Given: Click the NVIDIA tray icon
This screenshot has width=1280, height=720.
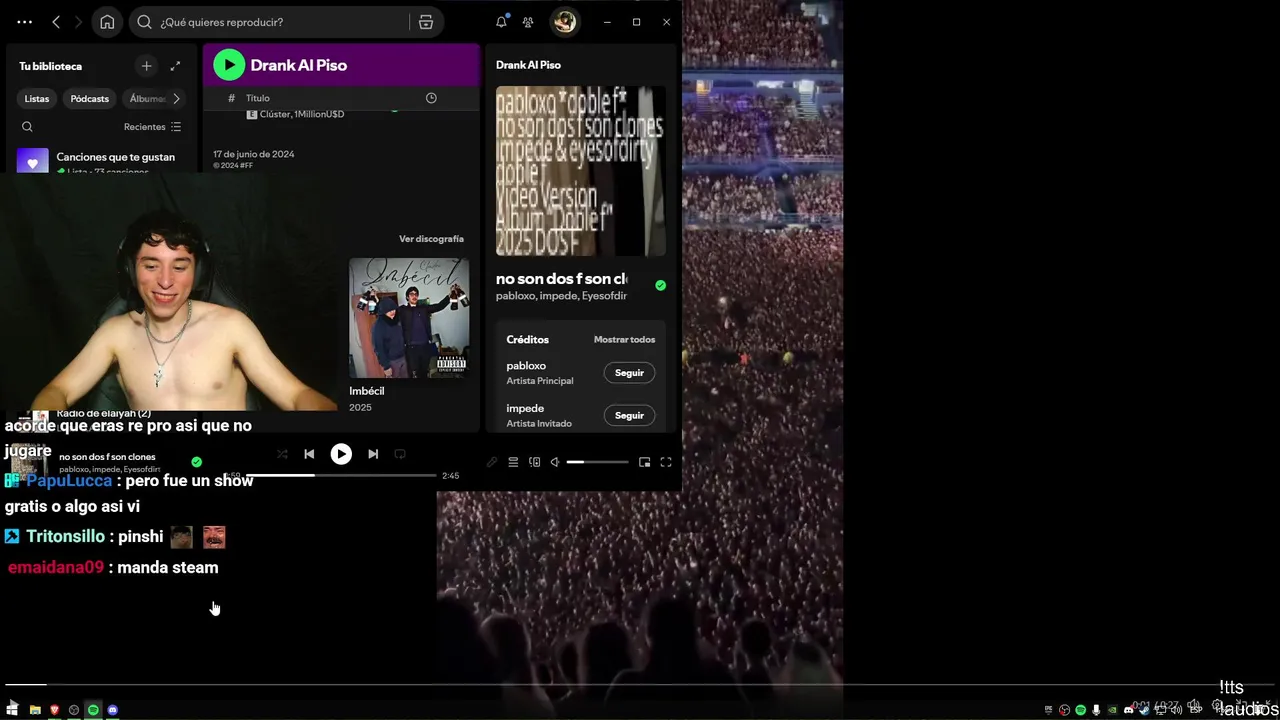Looking at the screenshot, I should (x=1113, y=710).
